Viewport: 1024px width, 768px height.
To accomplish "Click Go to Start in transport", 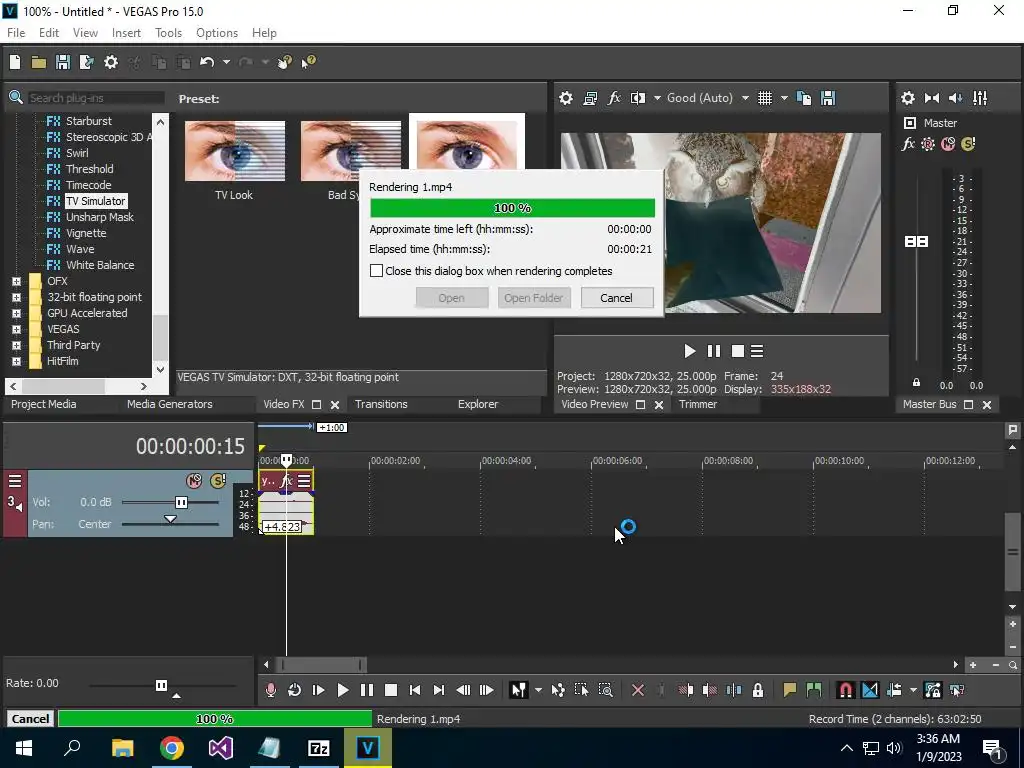I will click(x=415, y=690).
